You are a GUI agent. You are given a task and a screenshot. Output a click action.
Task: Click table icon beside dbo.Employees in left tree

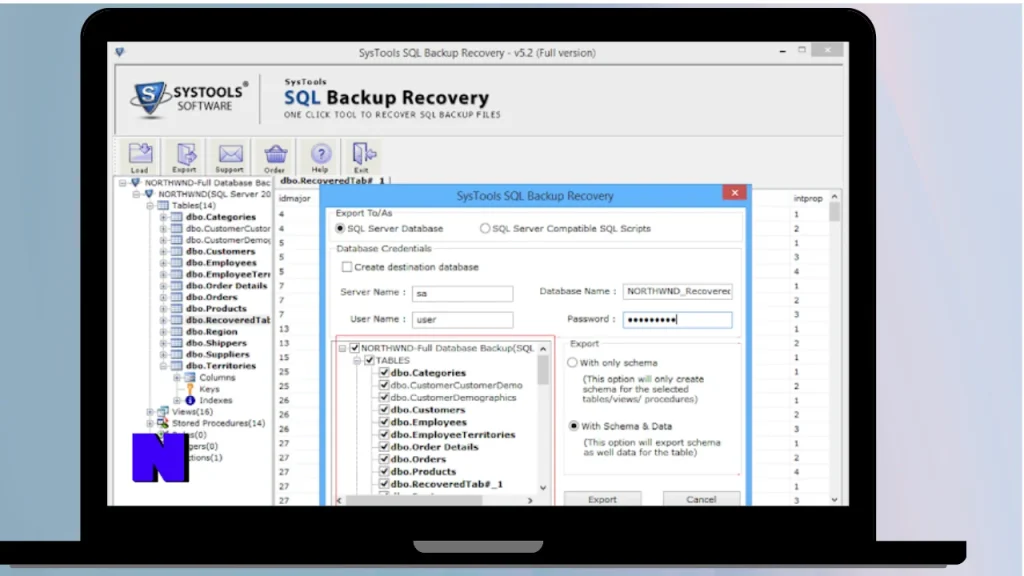[x=176, y=263]
